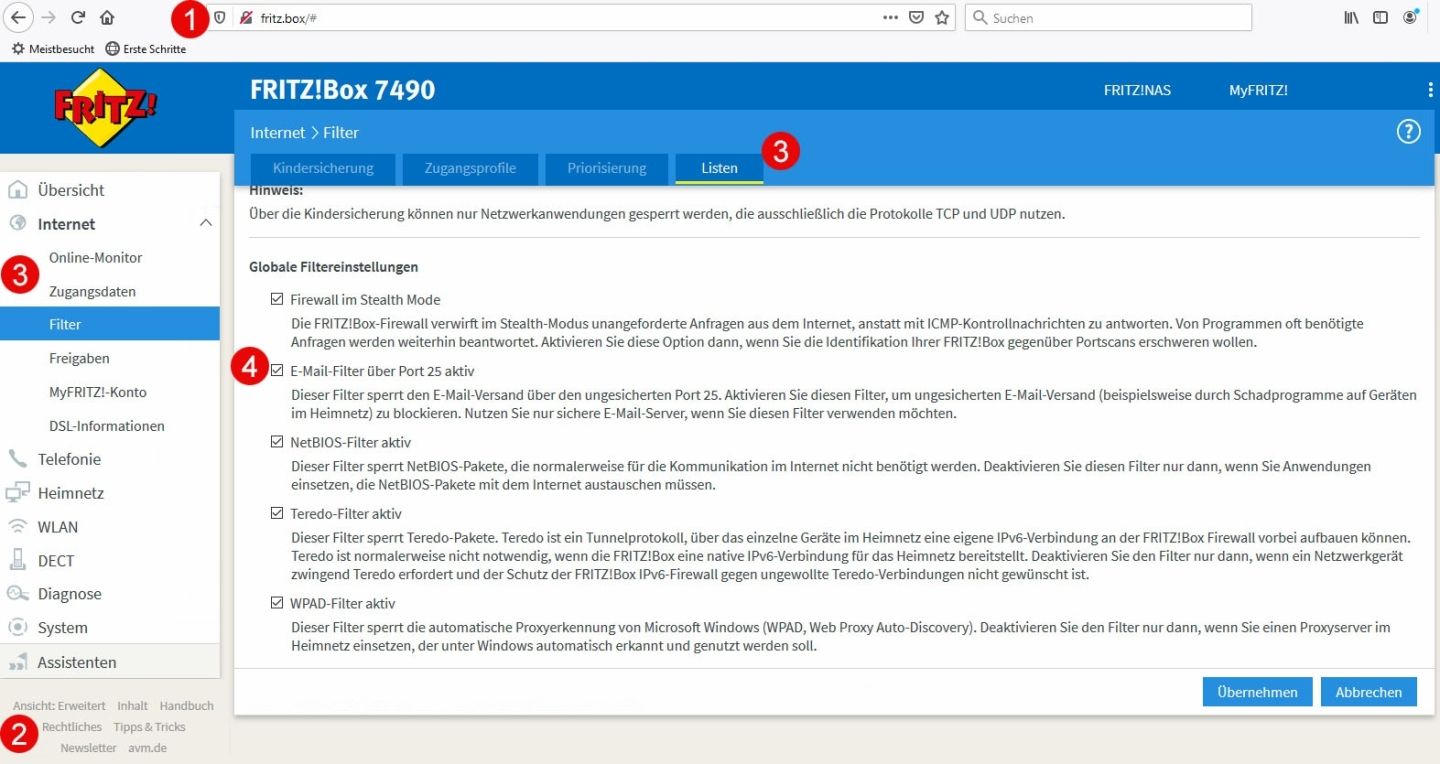Open Handbuch footer link
1440x764 pixels.
pos(187,706)
